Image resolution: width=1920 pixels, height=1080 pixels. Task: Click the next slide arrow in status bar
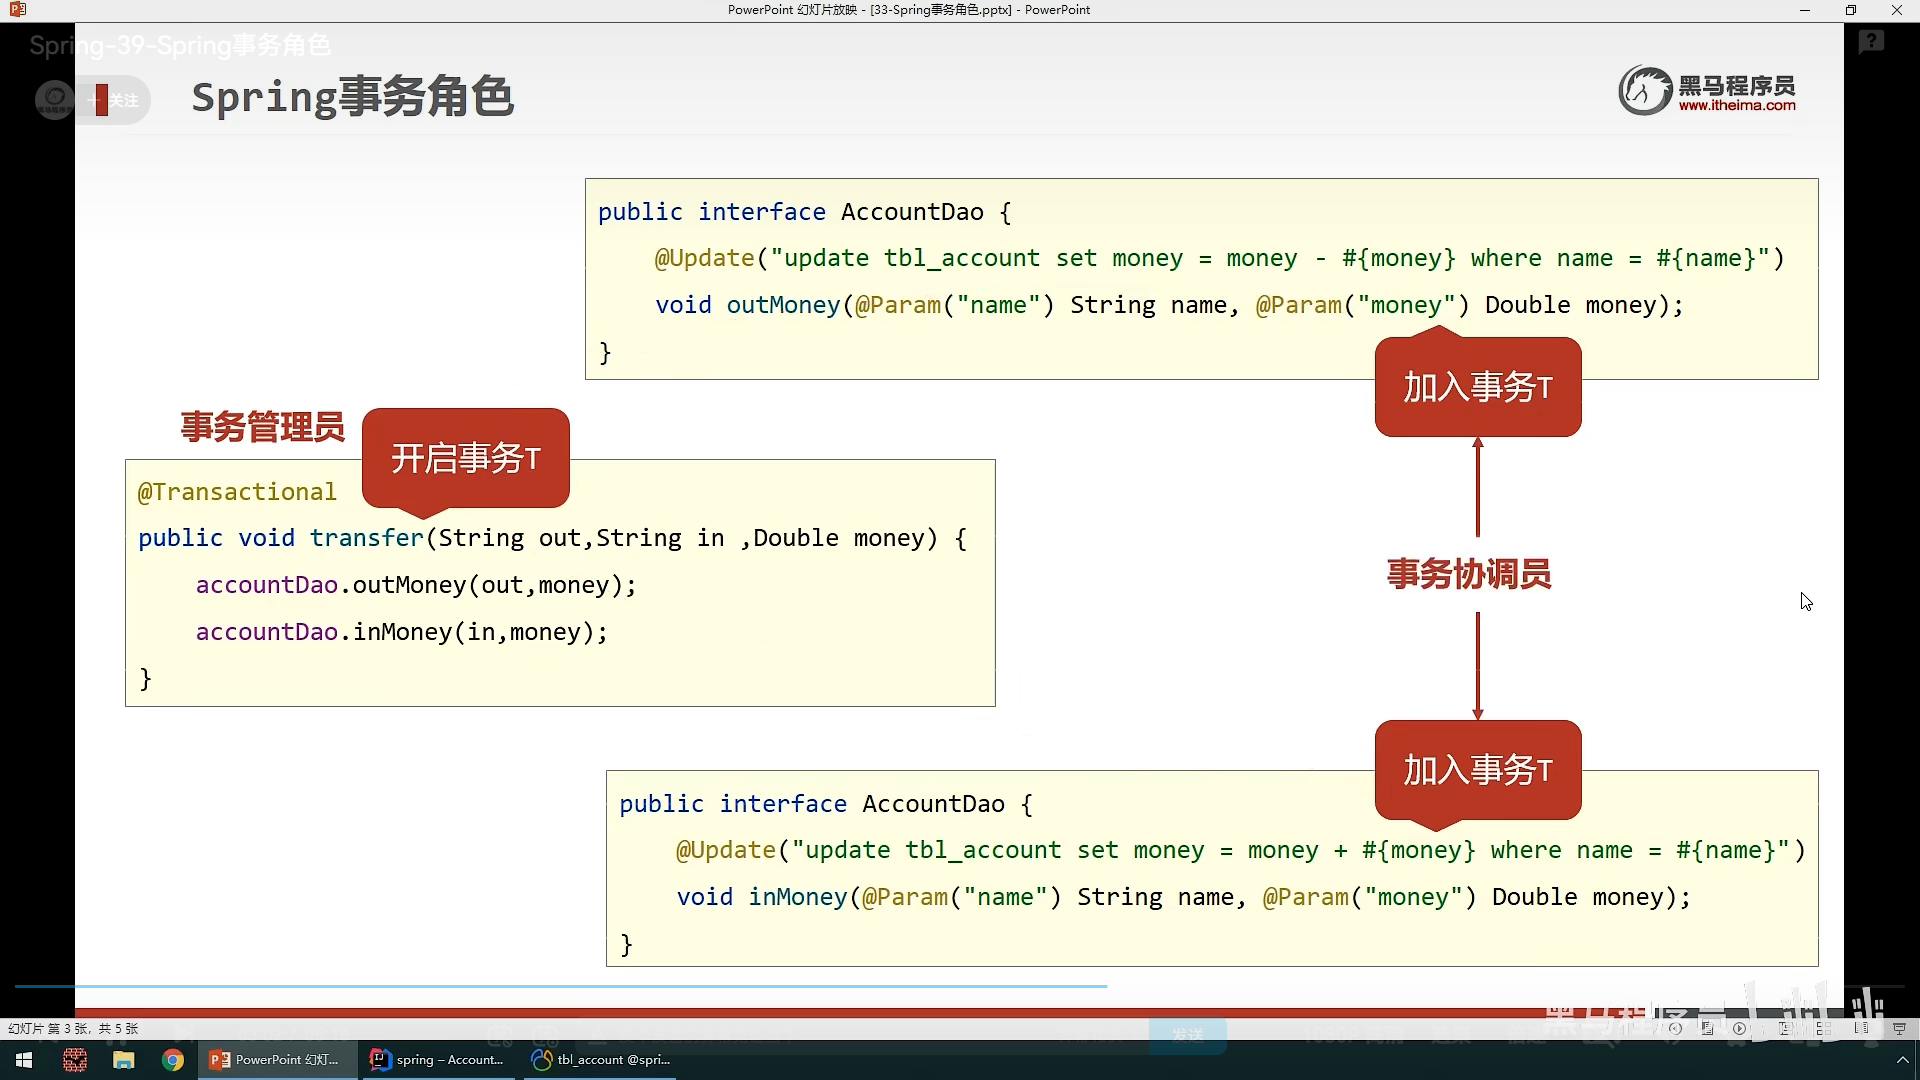(x=1739, y=1028)
